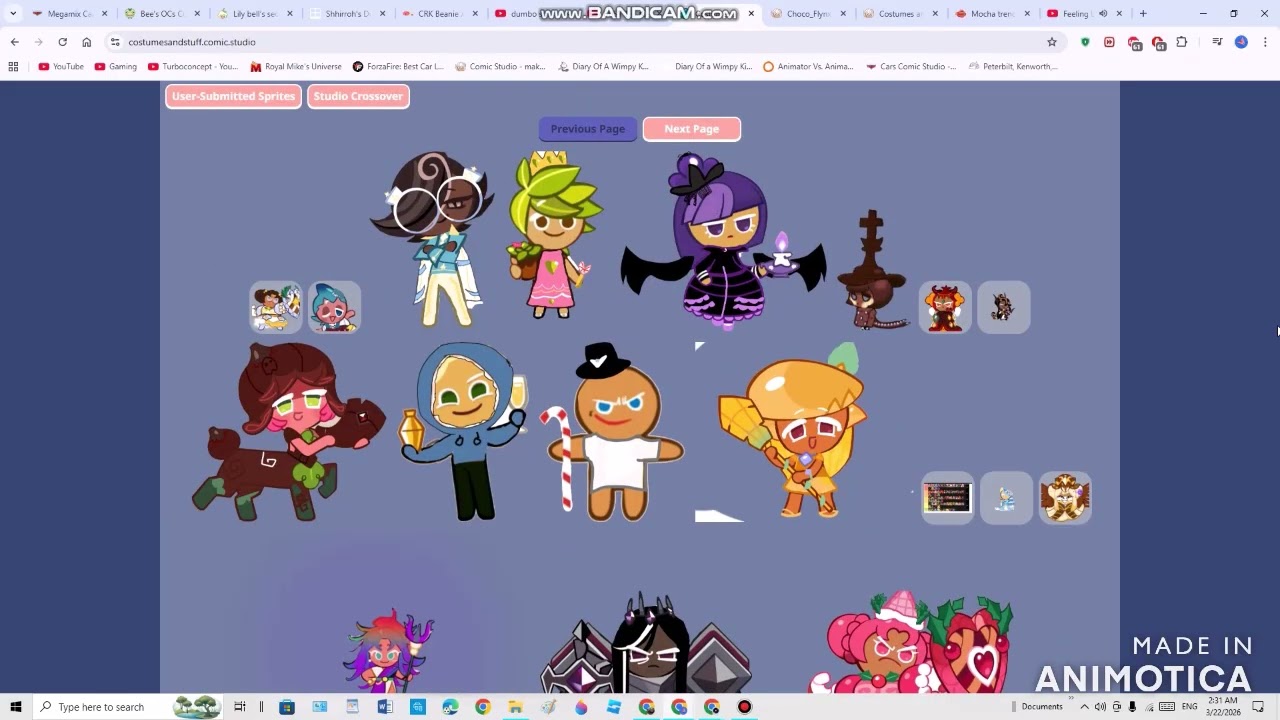This screenshot has height=720, width=1280.
Task: Open Task View on the taskbar
Action: click(240, 707)
